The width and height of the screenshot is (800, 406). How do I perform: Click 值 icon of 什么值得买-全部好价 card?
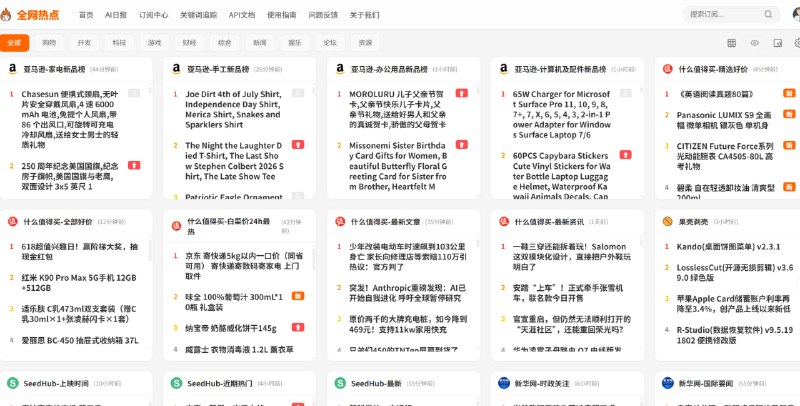[x=13, y=221]
